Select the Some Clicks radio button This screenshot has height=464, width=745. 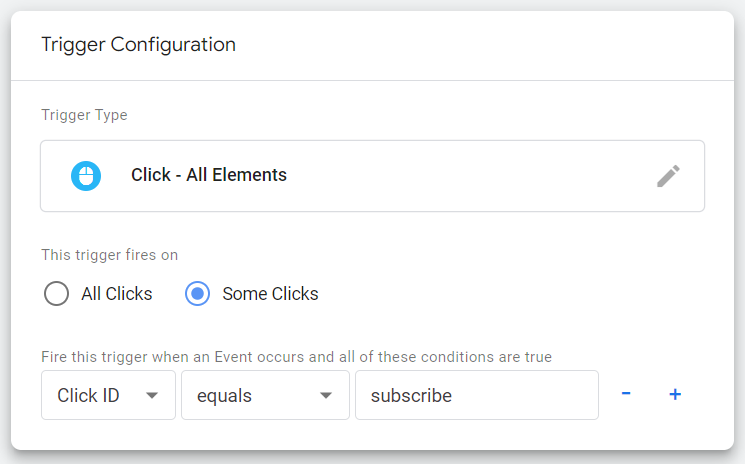(198, 294)
